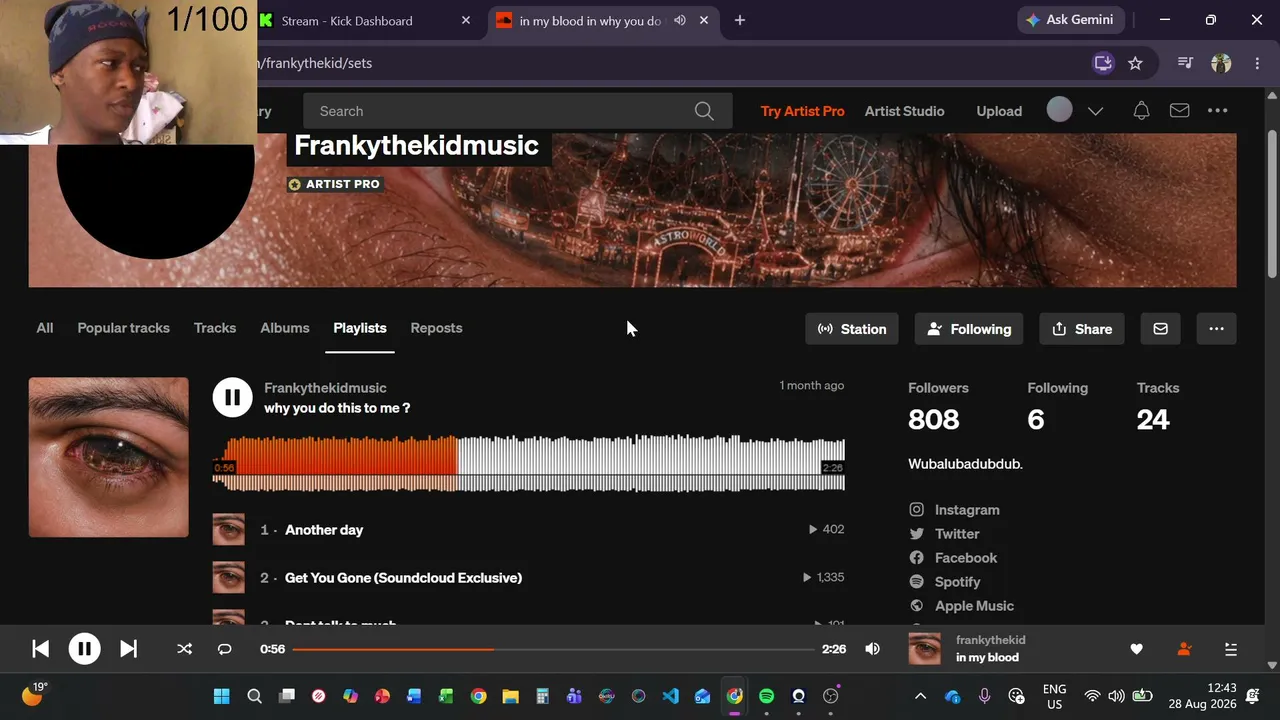Toggle the Following button
1280x720 pixels.
coord(969,329)
